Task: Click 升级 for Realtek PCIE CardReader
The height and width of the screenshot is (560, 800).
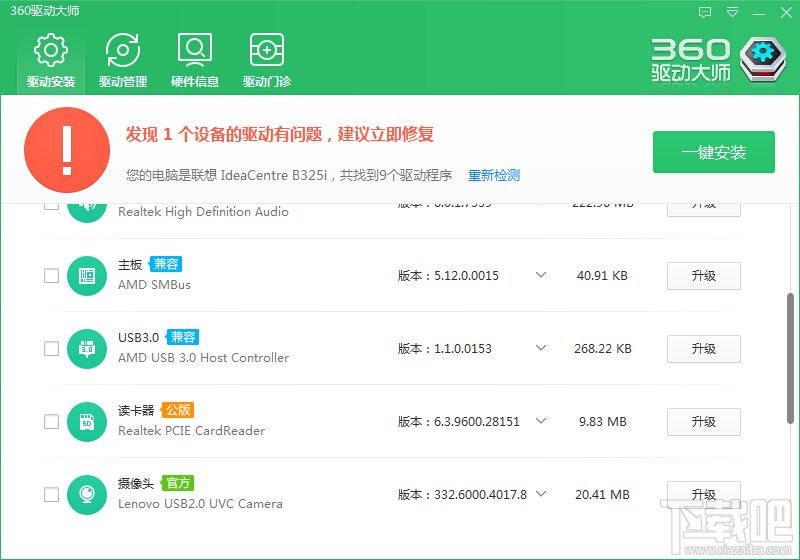Action: [704, 422]
